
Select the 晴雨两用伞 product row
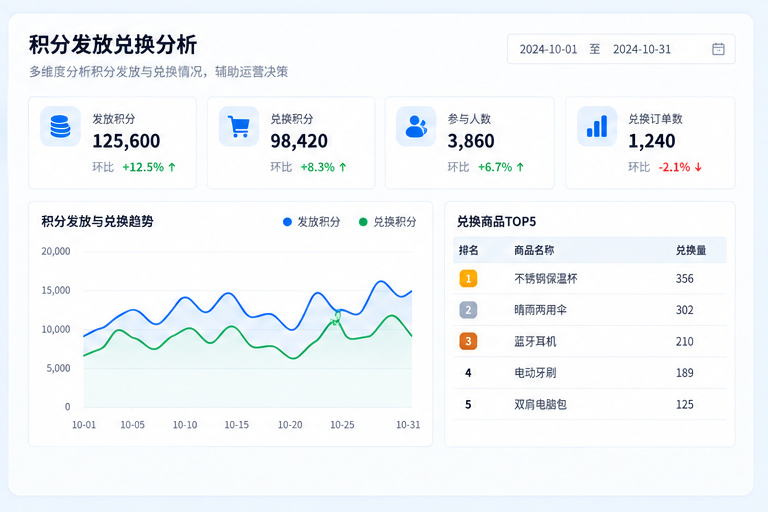coord(590,310)
